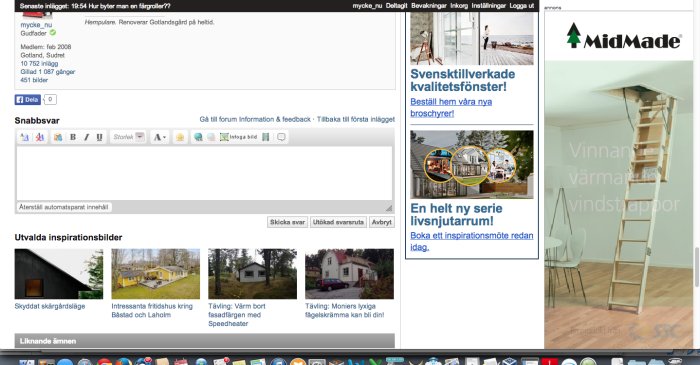700x365 pixels.
Task: Click the window interior ad image
Action: pyautogui.click(x=472, y=38)
